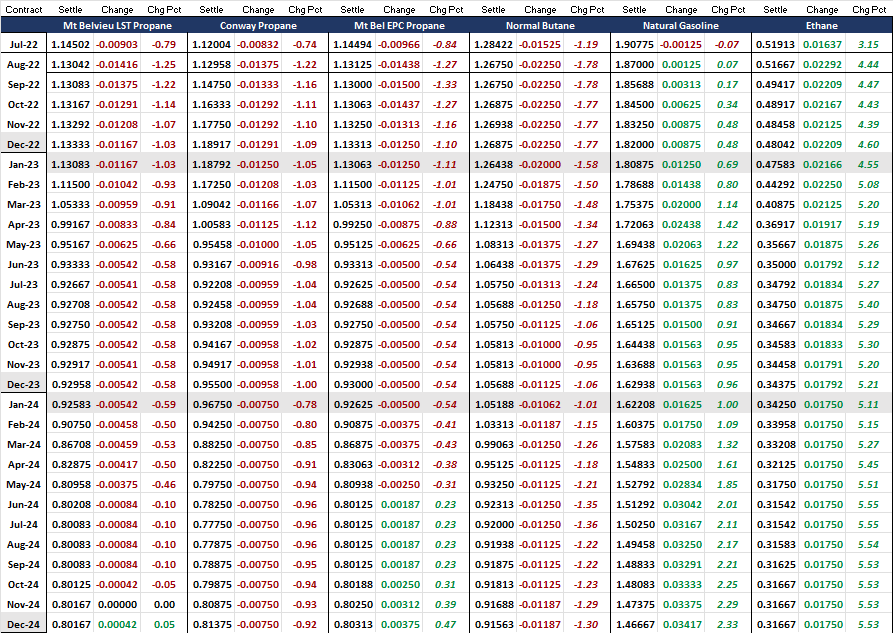The height and width of the screenshot is (633, 893).
Task: Click Ethane change percent 4.60
Action: point(869,145)
